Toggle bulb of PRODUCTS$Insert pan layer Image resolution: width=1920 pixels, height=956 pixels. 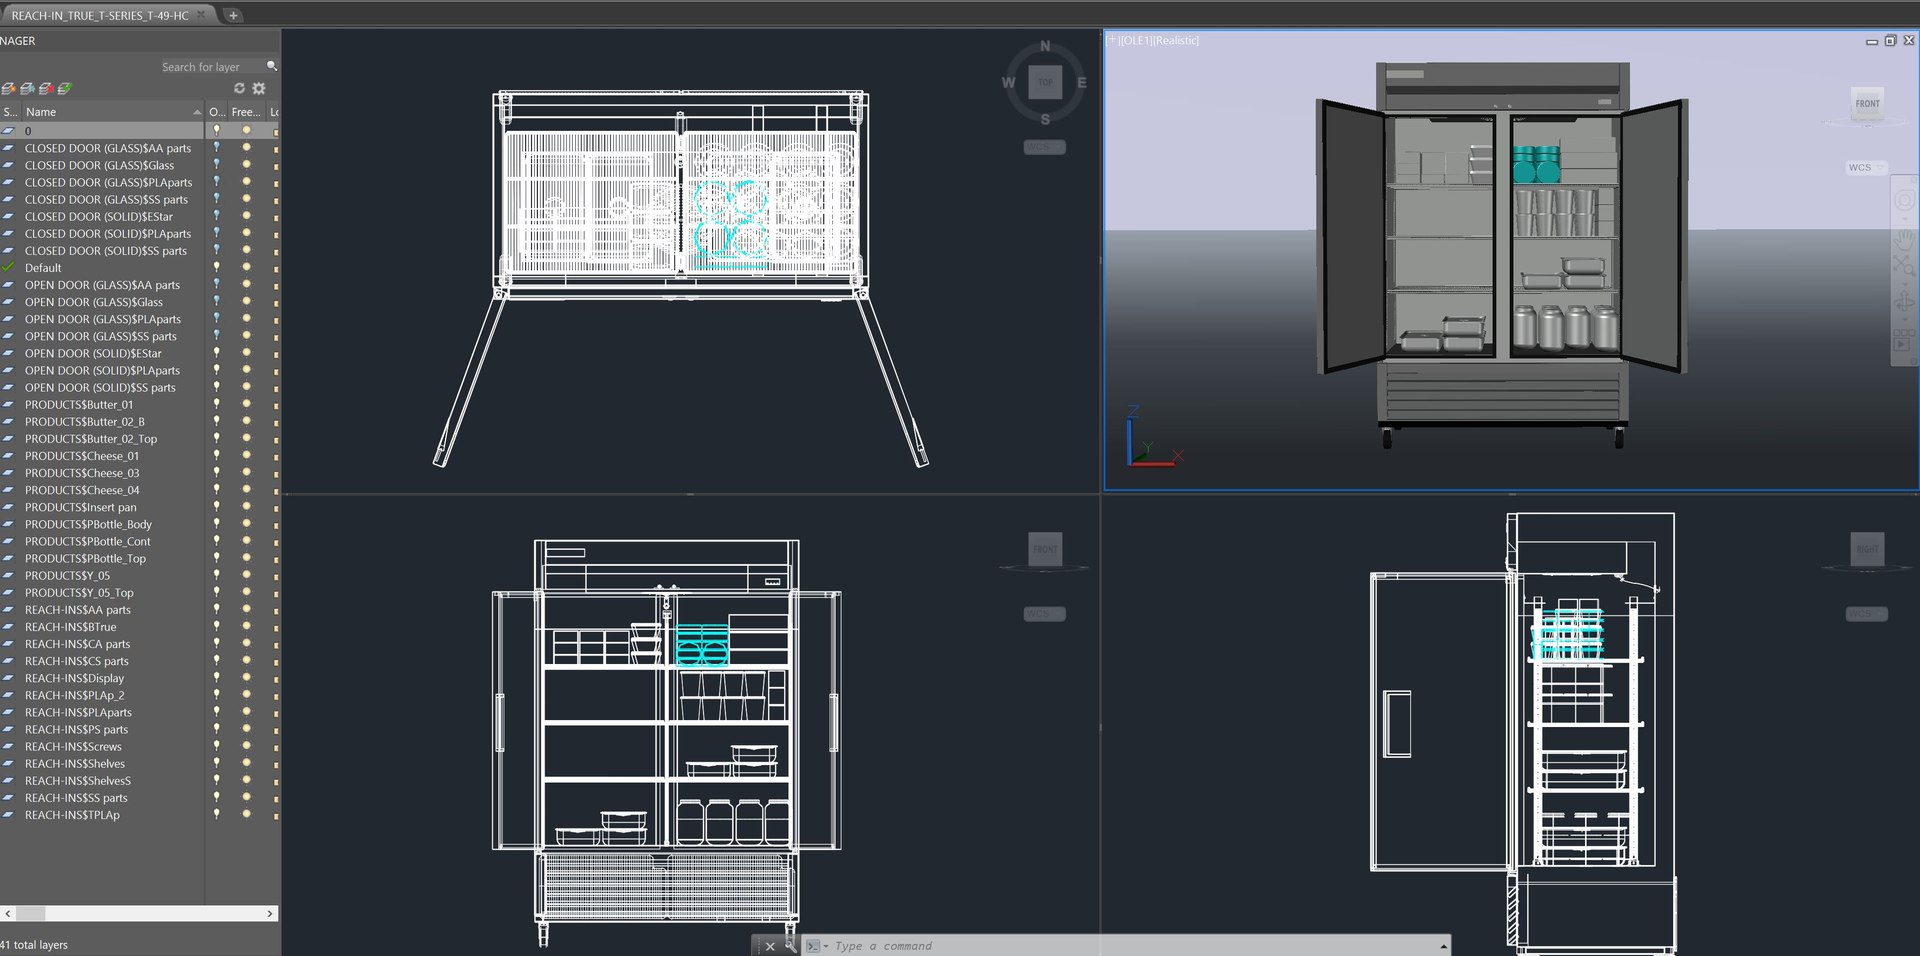click(x=216, y=507)
